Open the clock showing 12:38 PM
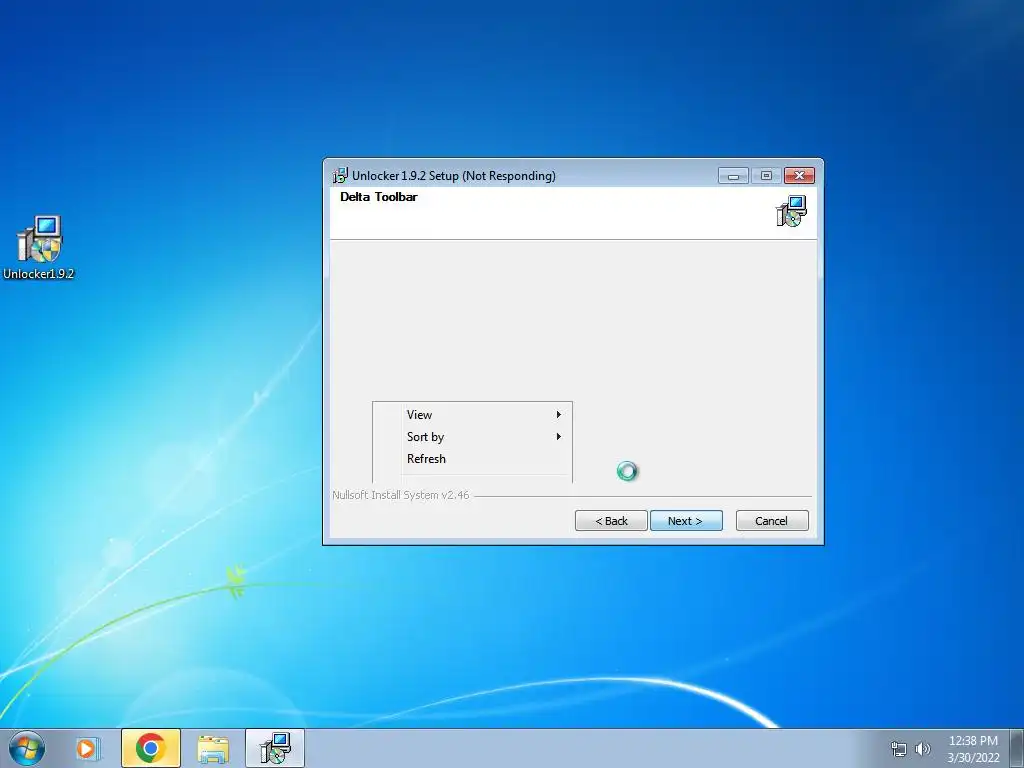Image resolution: width=1024 pixels, height=768 pixels. pos(973,749)
